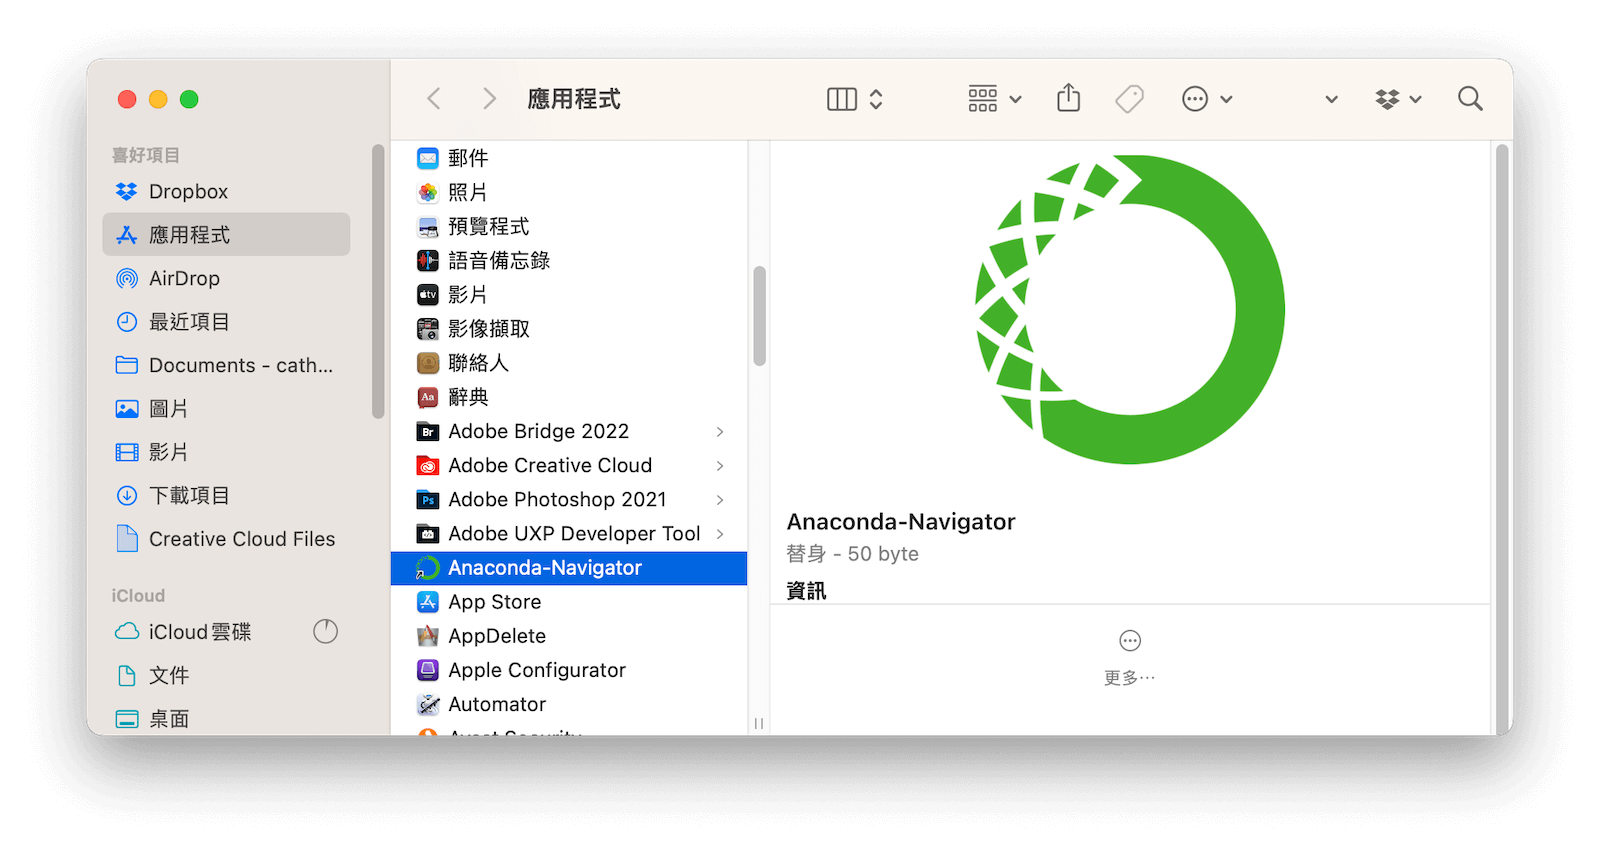Select 應用程式 in the sidebar
Image resolution: width=1600 pixels, height=850 pixels.
point(226,235)
